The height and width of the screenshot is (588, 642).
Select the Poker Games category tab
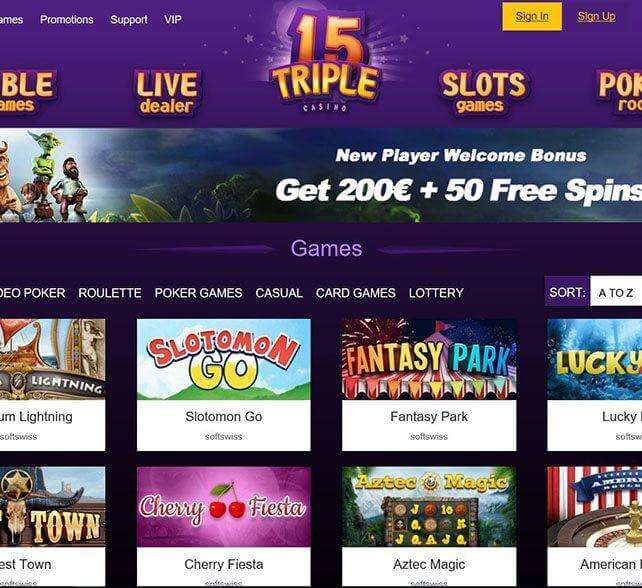point(198,293)
